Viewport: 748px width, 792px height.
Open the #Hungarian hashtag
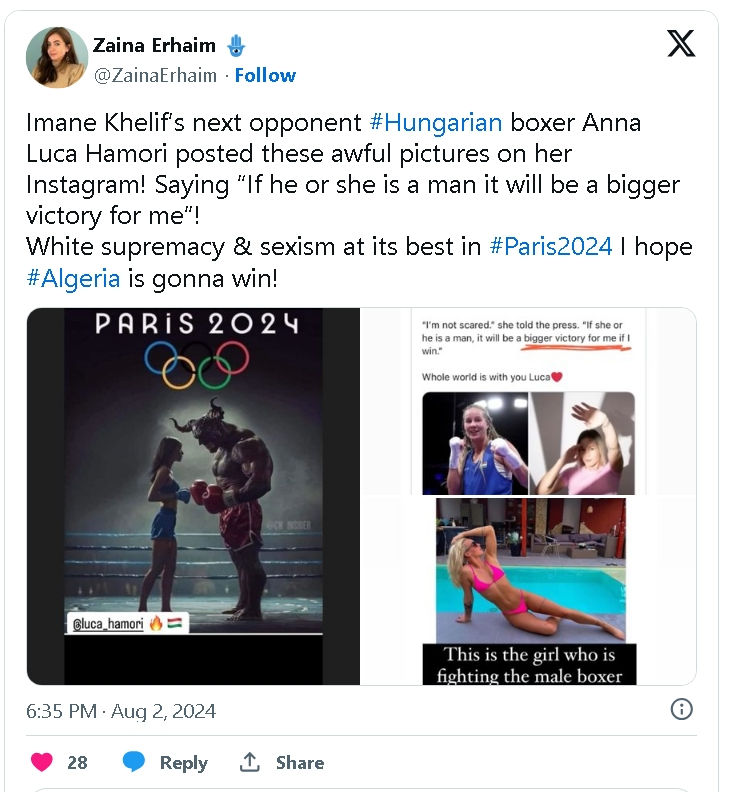tap(436, 123)
